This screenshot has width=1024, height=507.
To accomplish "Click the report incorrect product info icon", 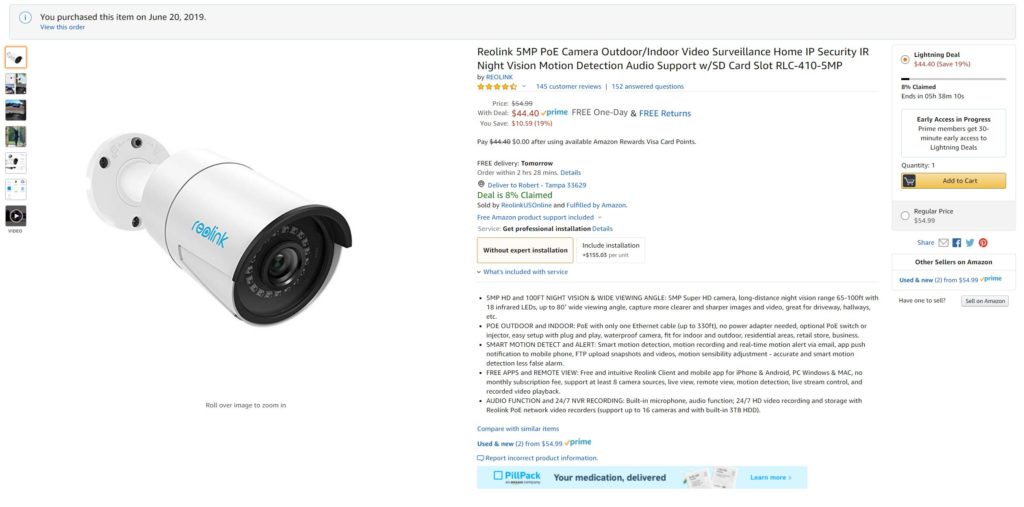I will [481, 458].
